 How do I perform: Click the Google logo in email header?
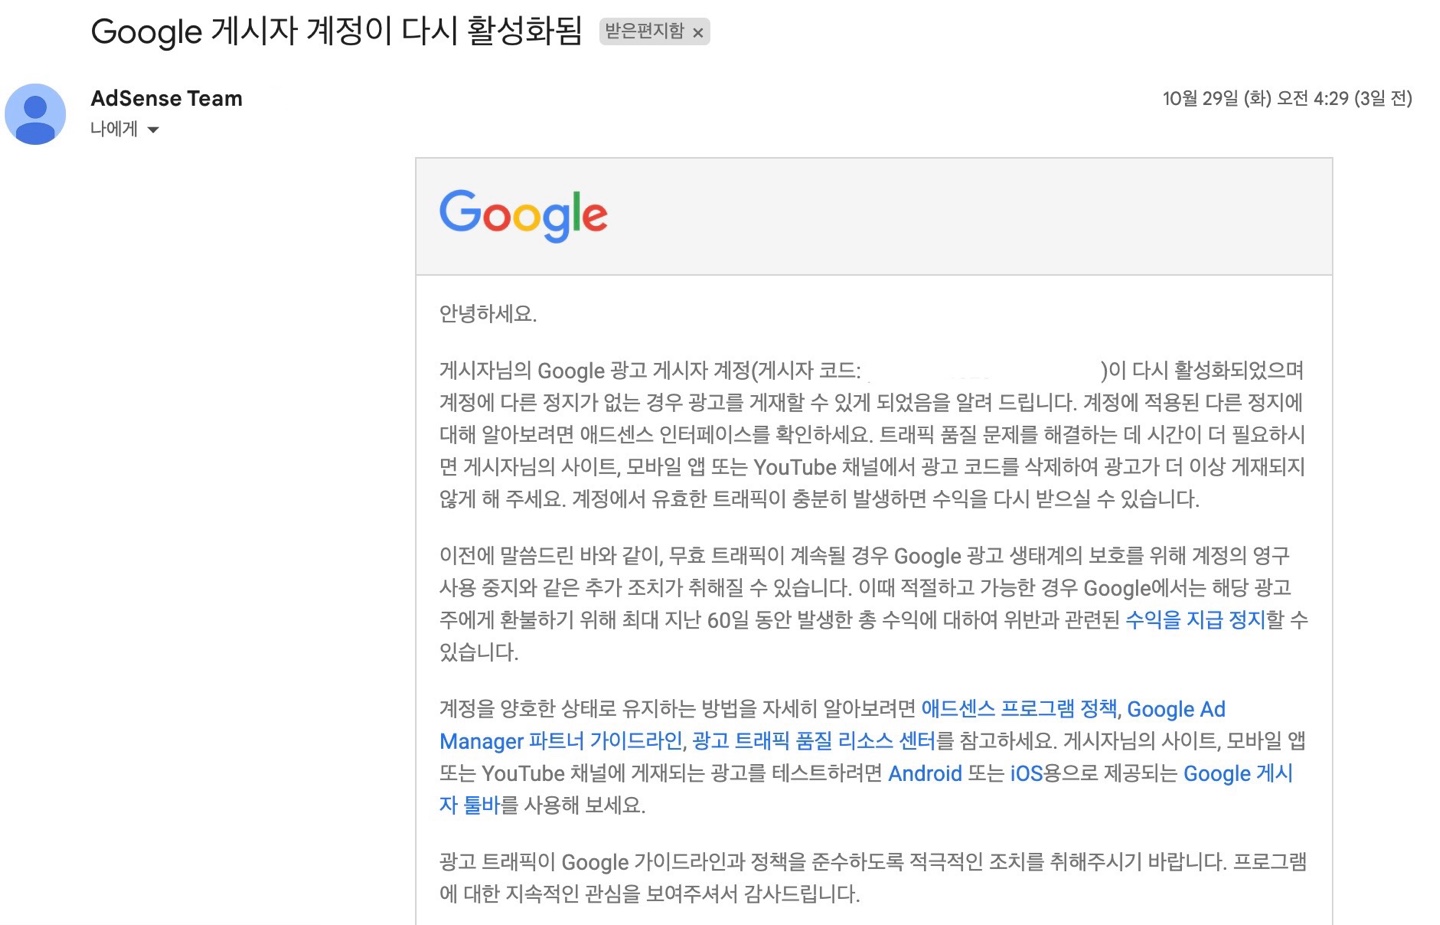coord(523,215)
